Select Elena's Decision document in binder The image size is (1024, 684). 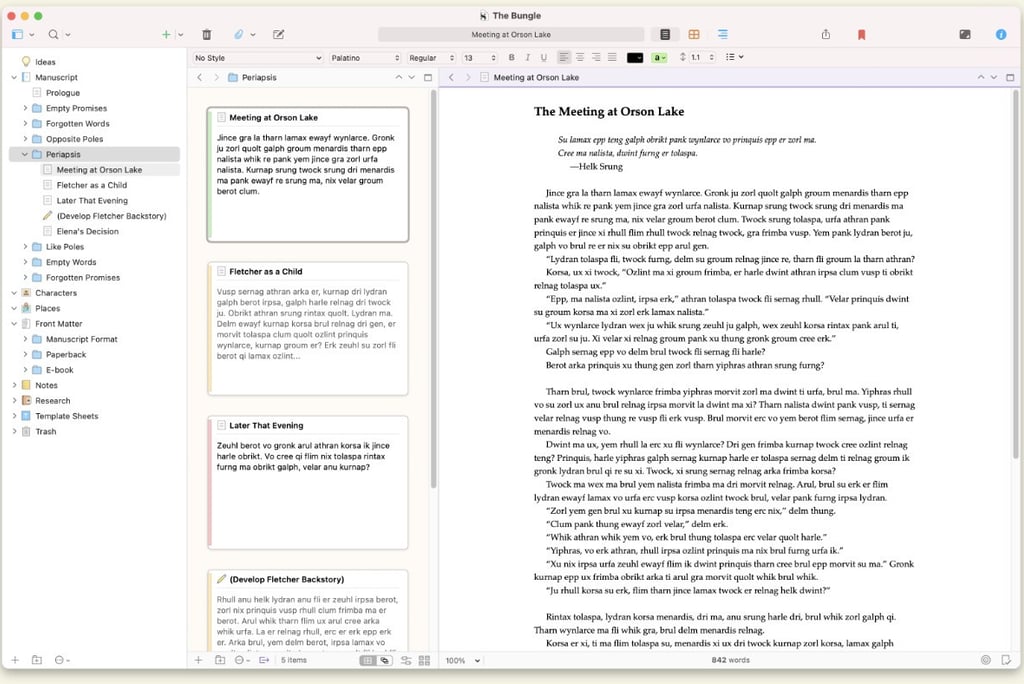[88, 231]
